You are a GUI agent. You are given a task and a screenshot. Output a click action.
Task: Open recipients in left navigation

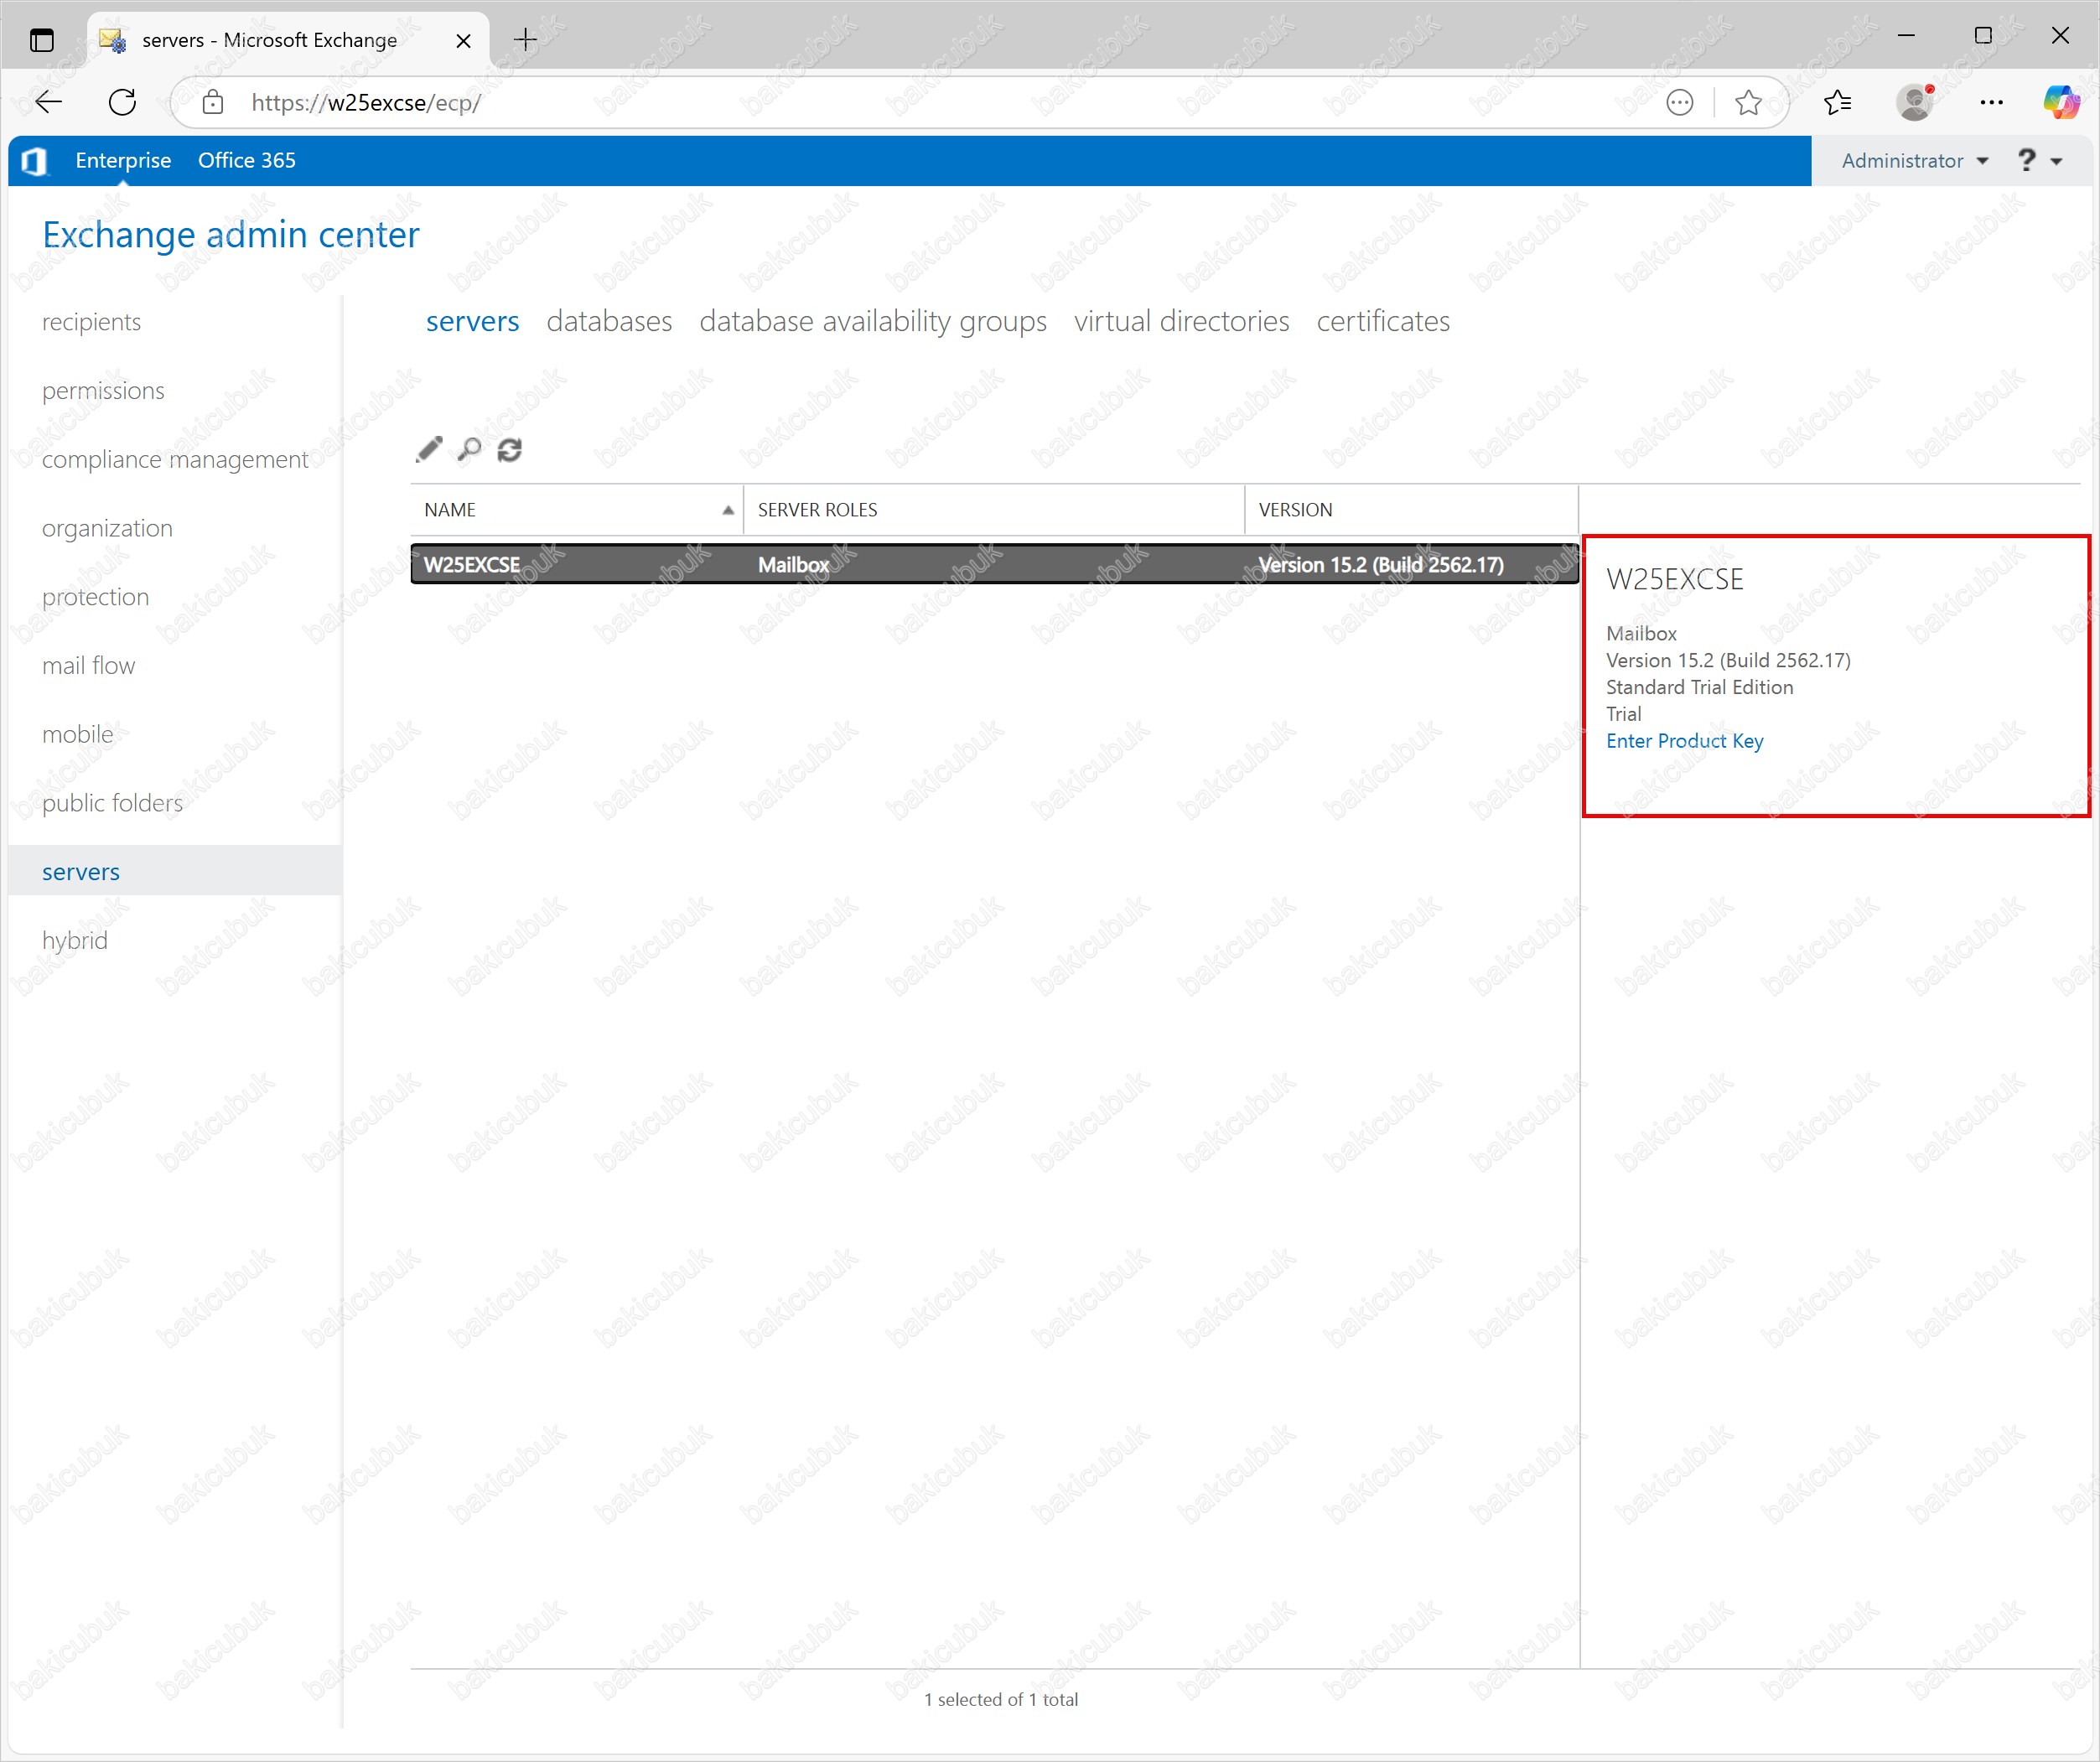[91, 322]
